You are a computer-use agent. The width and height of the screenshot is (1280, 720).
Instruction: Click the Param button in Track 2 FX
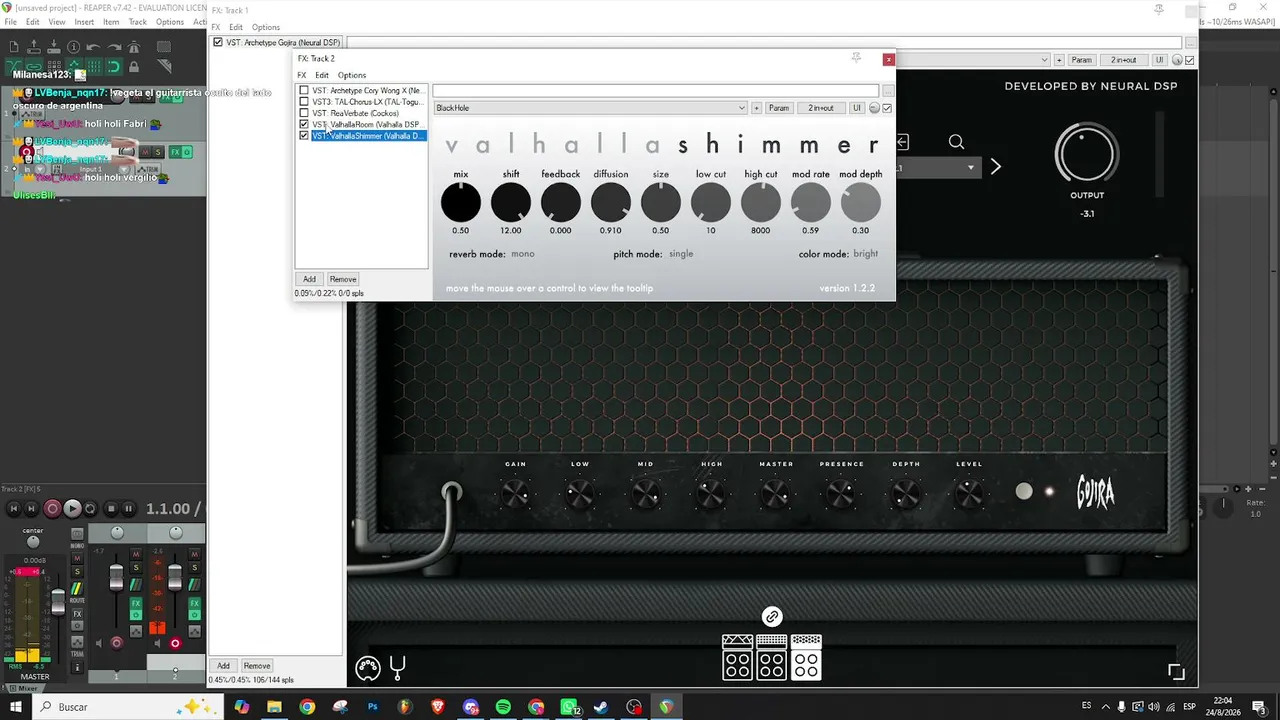pyautogui.click(x=779, y=108)
